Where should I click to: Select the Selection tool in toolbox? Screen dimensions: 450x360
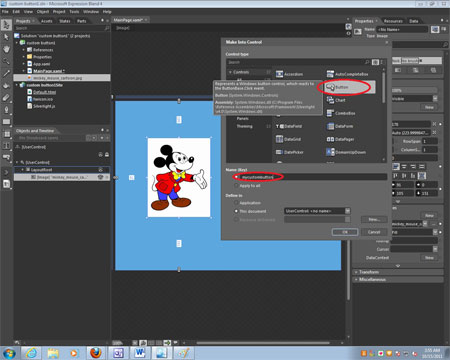(x=6, y=25)
